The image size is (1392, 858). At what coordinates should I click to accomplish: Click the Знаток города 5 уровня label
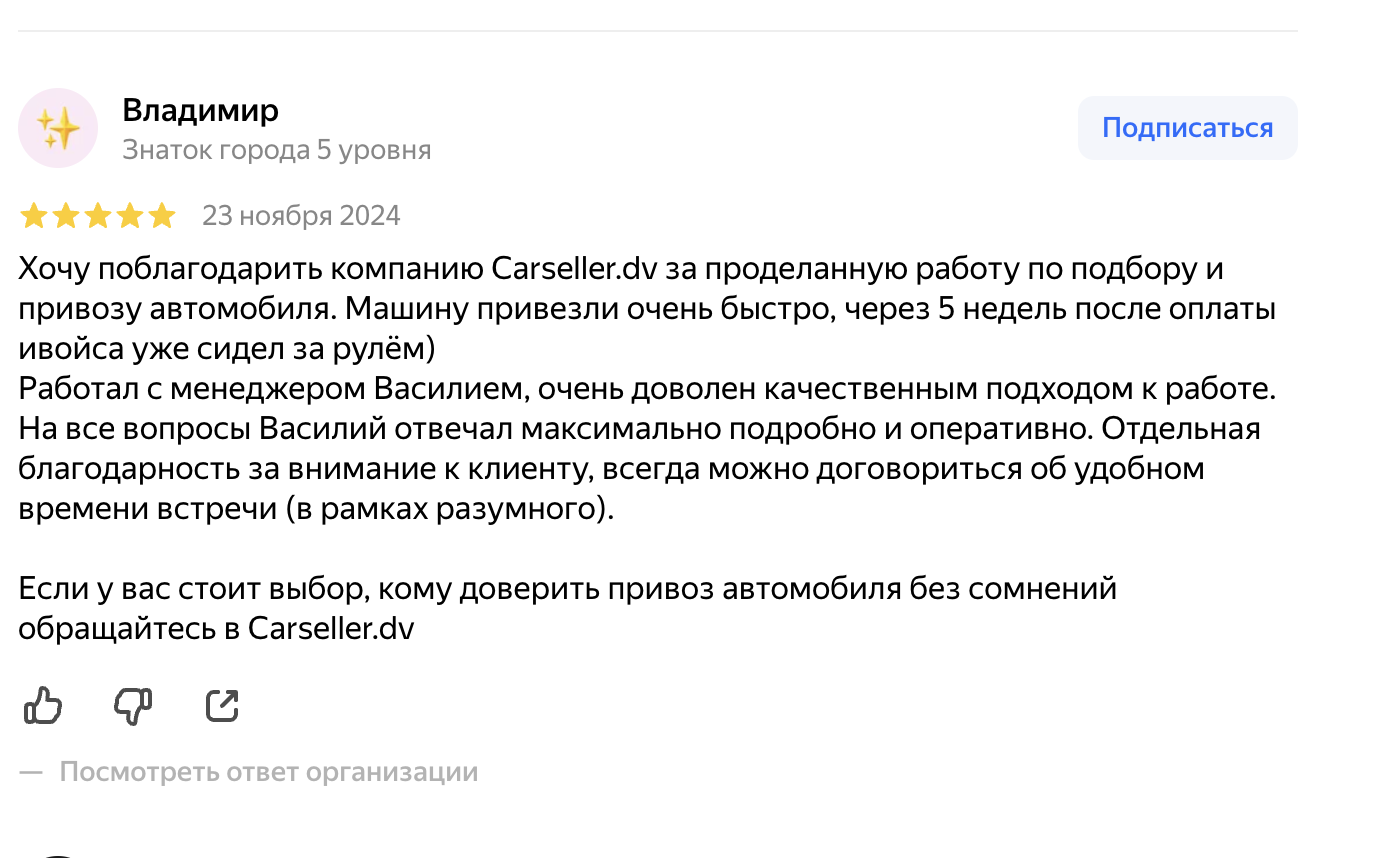277,150
